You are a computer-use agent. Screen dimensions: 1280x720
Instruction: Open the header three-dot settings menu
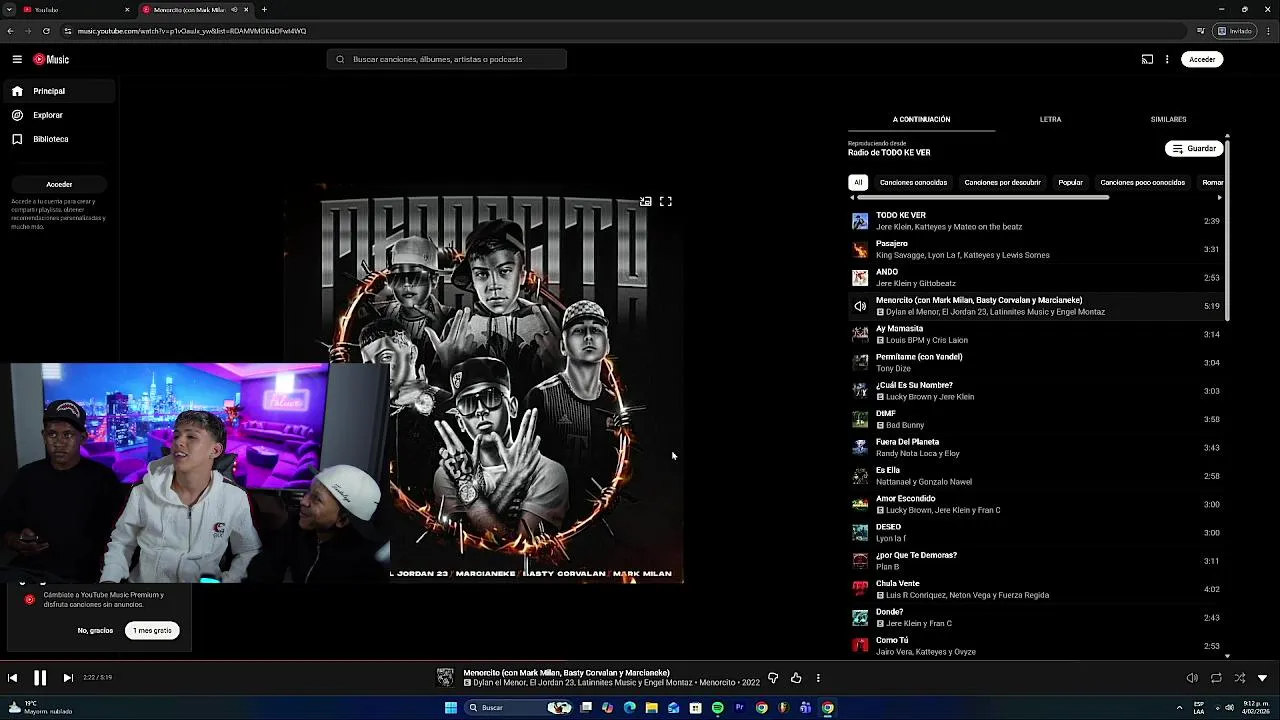coord(1167,59)
